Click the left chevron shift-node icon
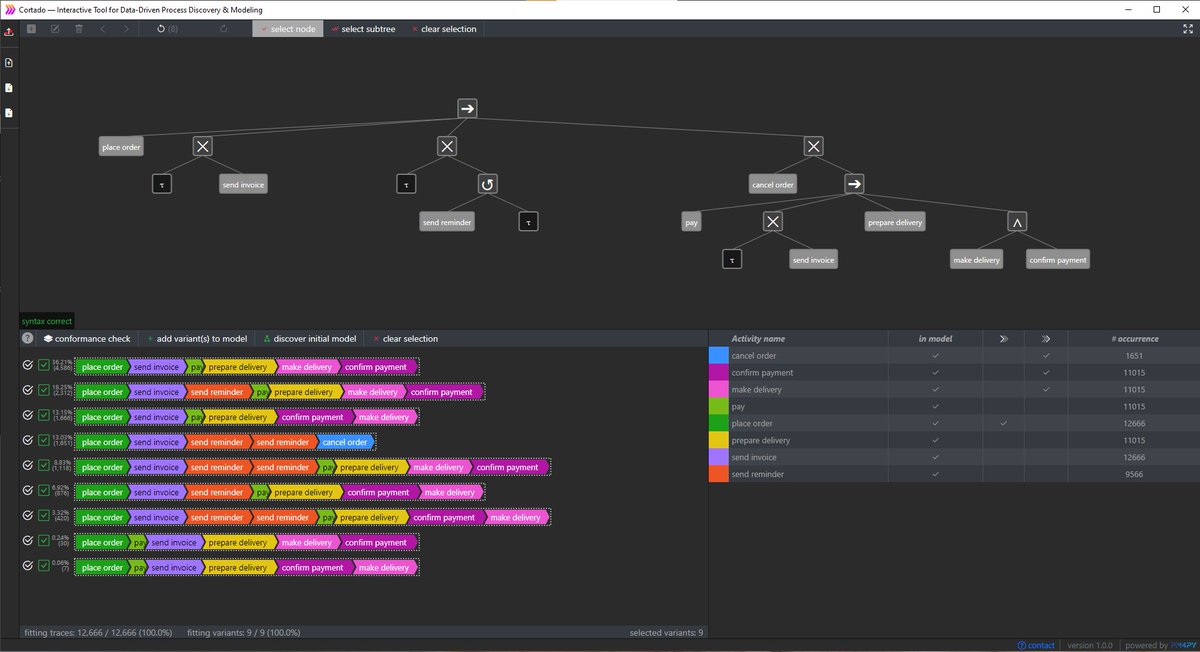The image size is (1200, 652). 102,29
